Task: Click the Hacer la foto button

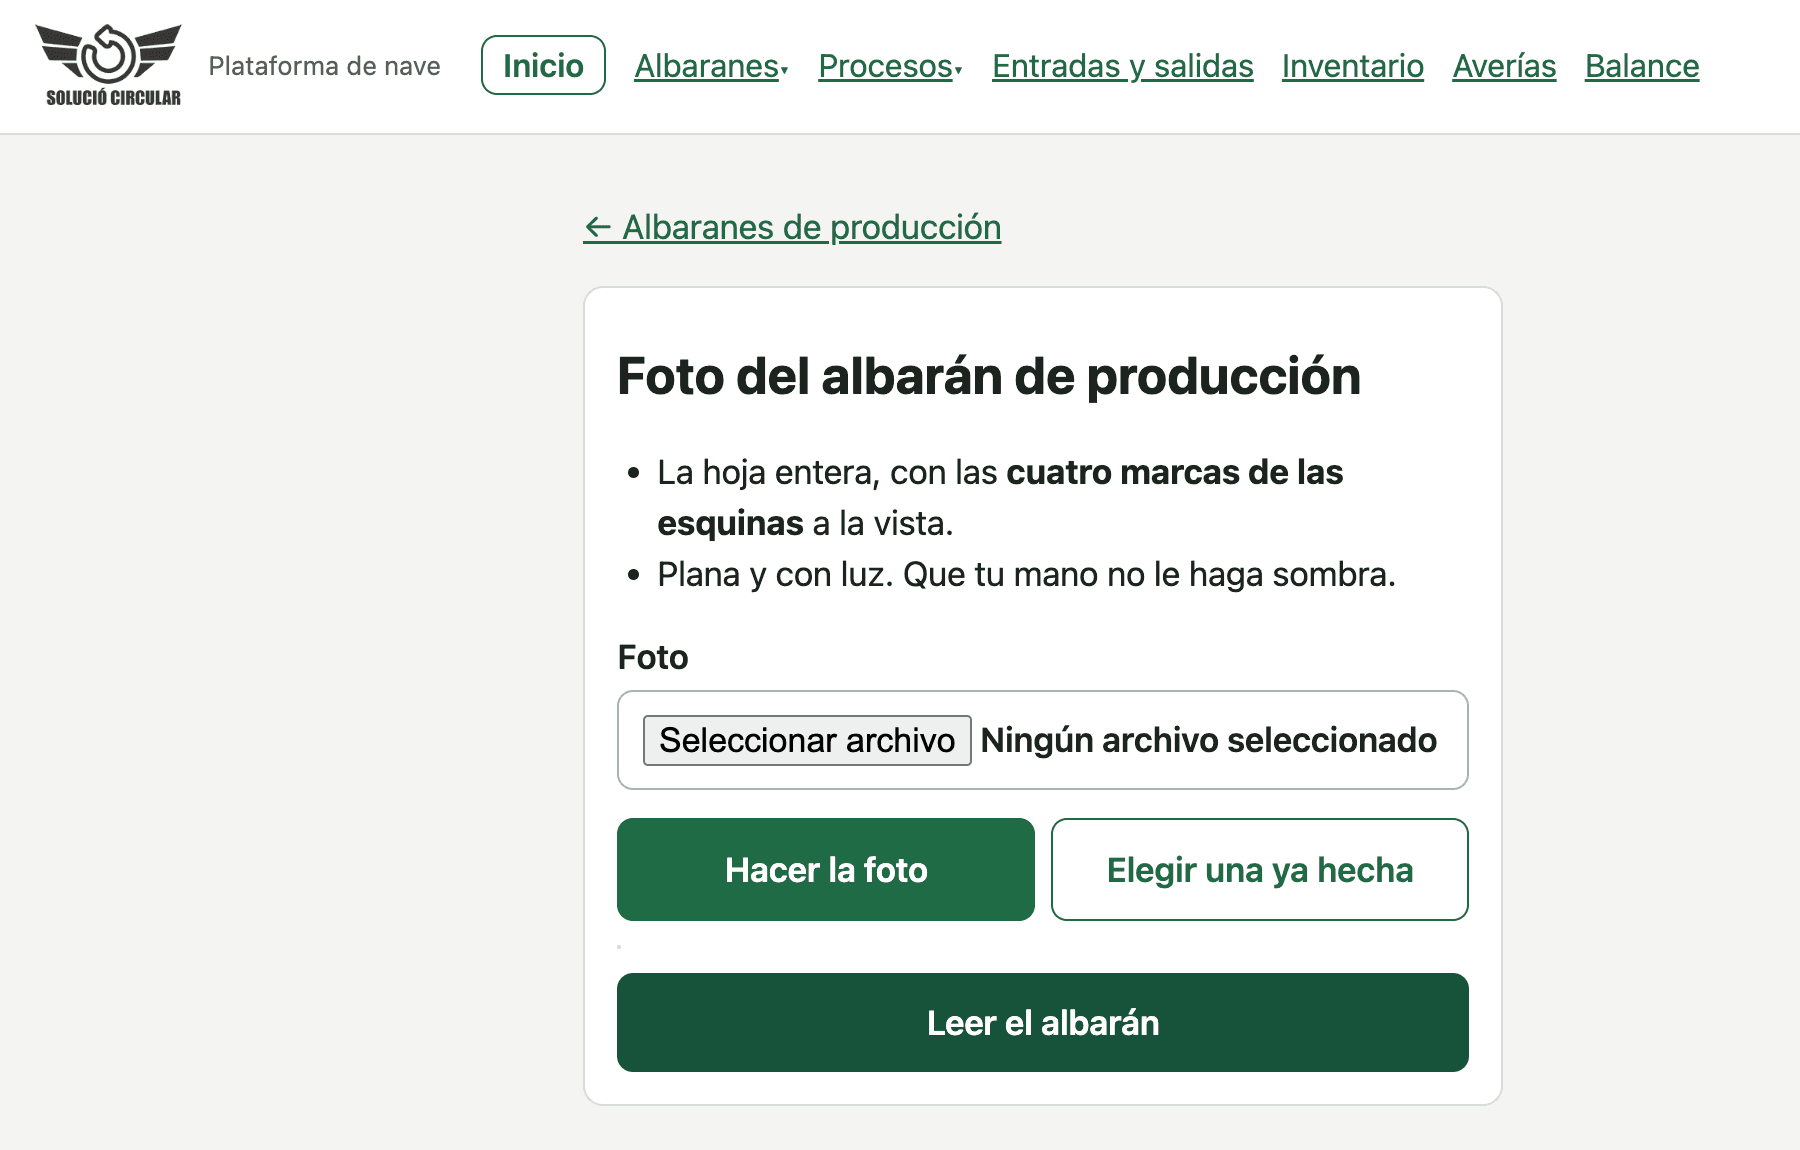Action: [826, 870]
